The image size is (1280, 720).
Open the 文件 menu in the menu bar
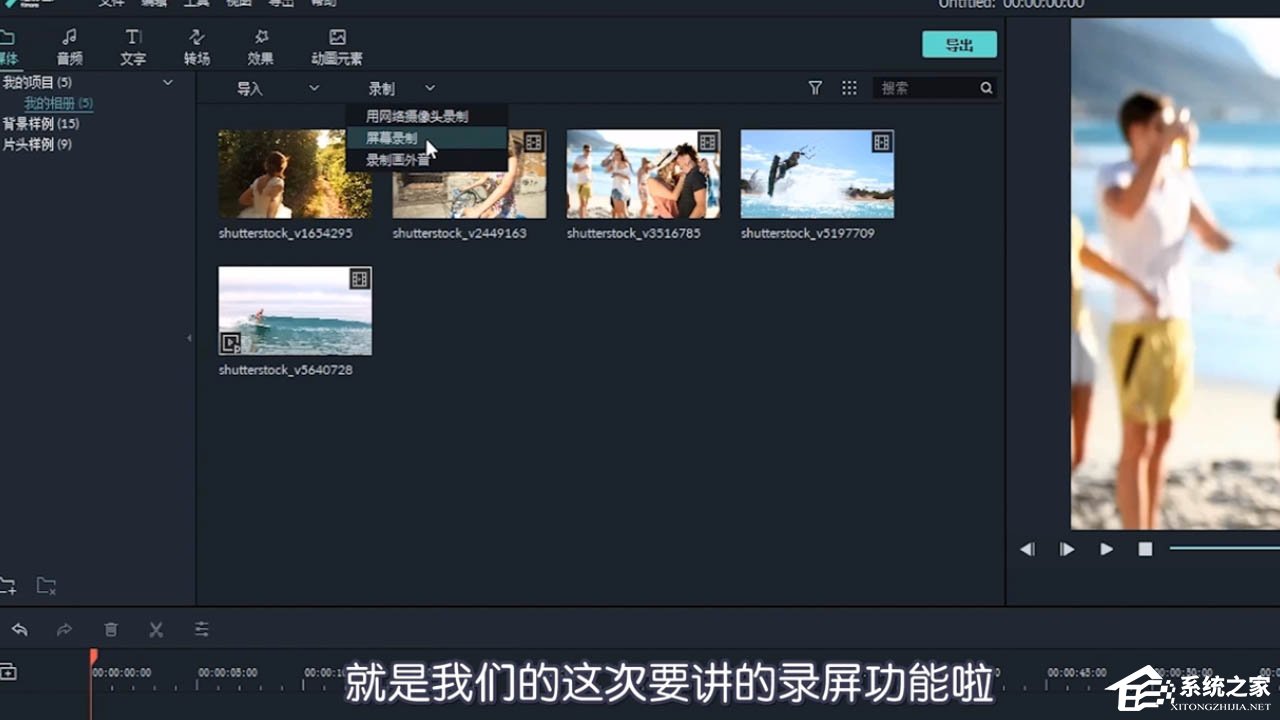click(x=111, y=4)
